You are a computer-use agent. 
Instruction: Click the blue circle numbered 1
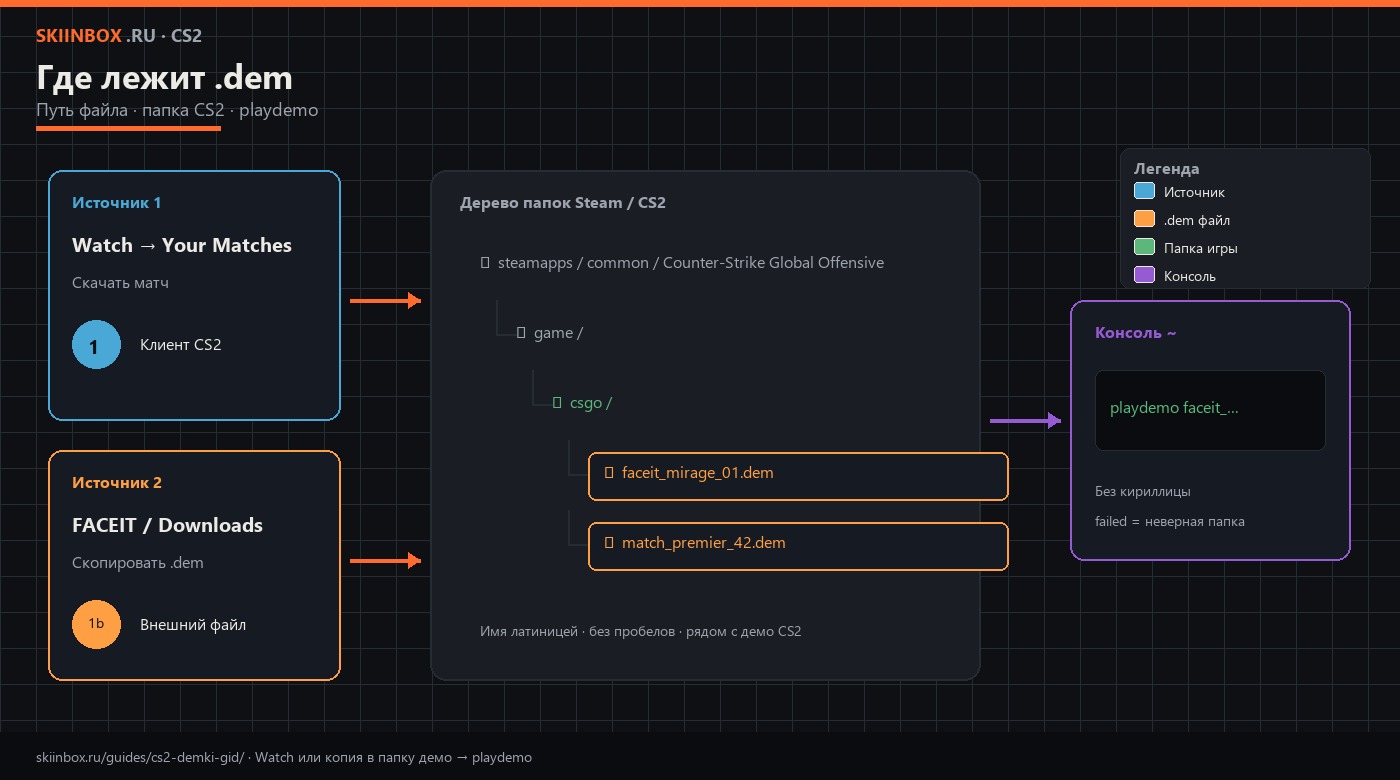tap(96, 345)
